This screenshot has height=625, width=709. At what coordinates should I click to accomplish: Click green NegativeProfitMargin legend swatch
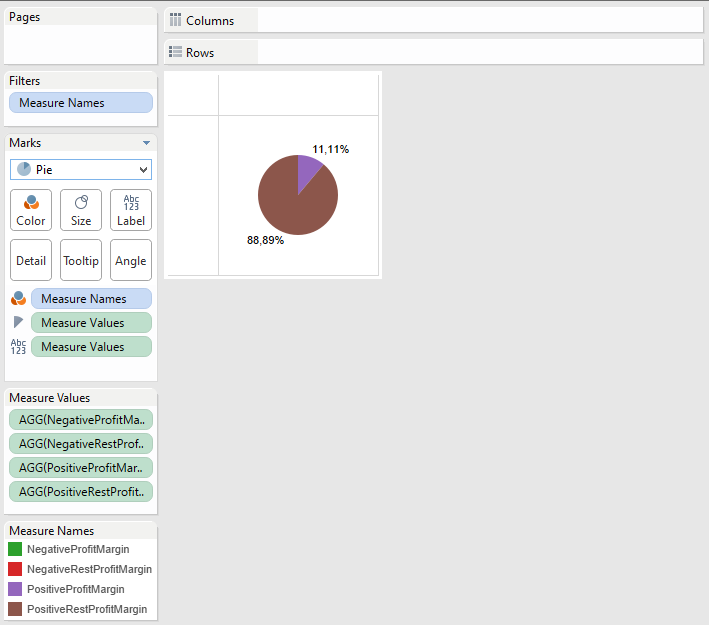(x=15, y=549)
